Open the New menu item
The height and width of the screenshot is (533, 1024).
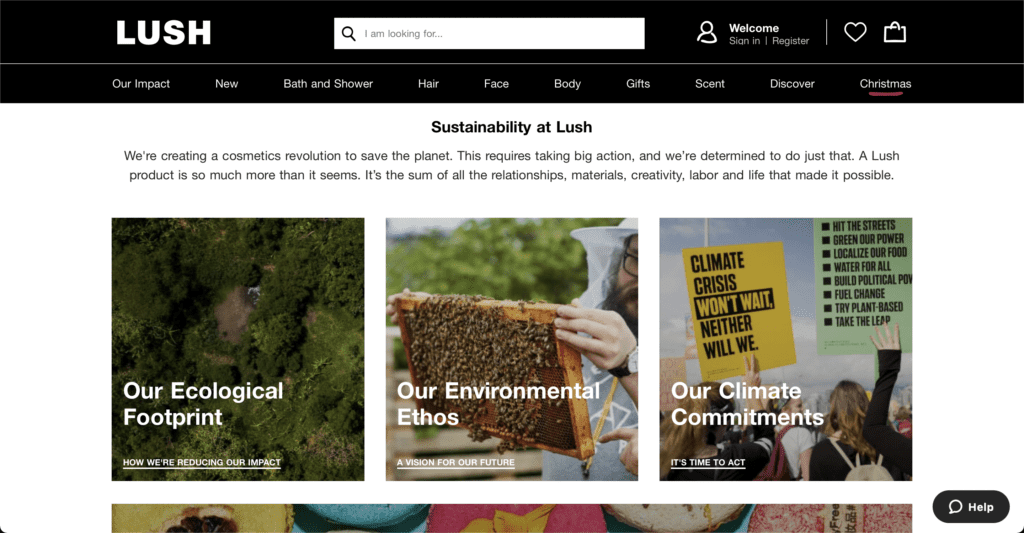coord(227,84)
